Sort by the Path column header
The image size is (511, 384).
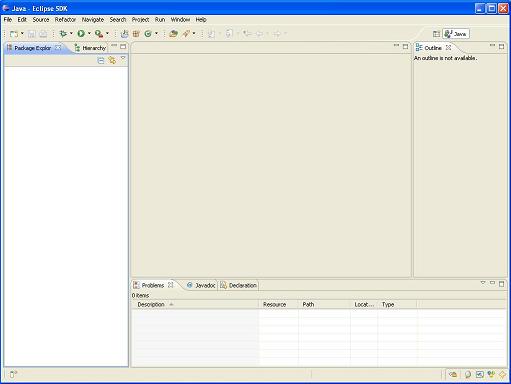[x=325, y=304]
